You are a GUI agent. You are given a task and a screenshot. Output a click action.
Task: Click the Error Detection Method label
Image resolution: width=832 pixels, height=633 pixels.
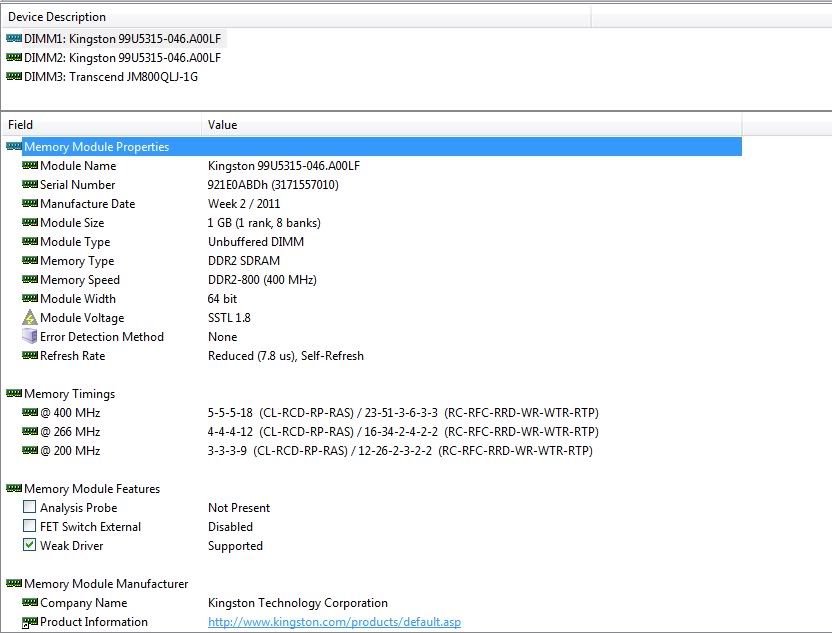(x=102, y=337)
